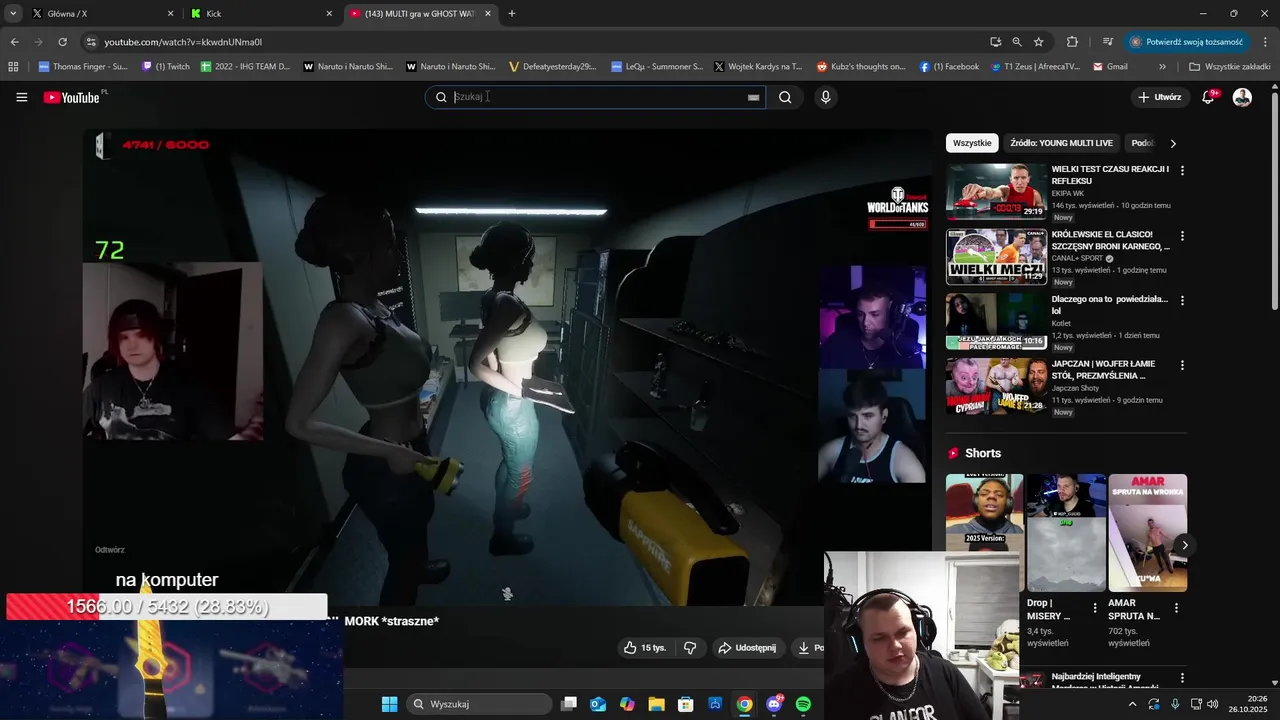
Task: Go back in browser history
Action: click(14, 42)
